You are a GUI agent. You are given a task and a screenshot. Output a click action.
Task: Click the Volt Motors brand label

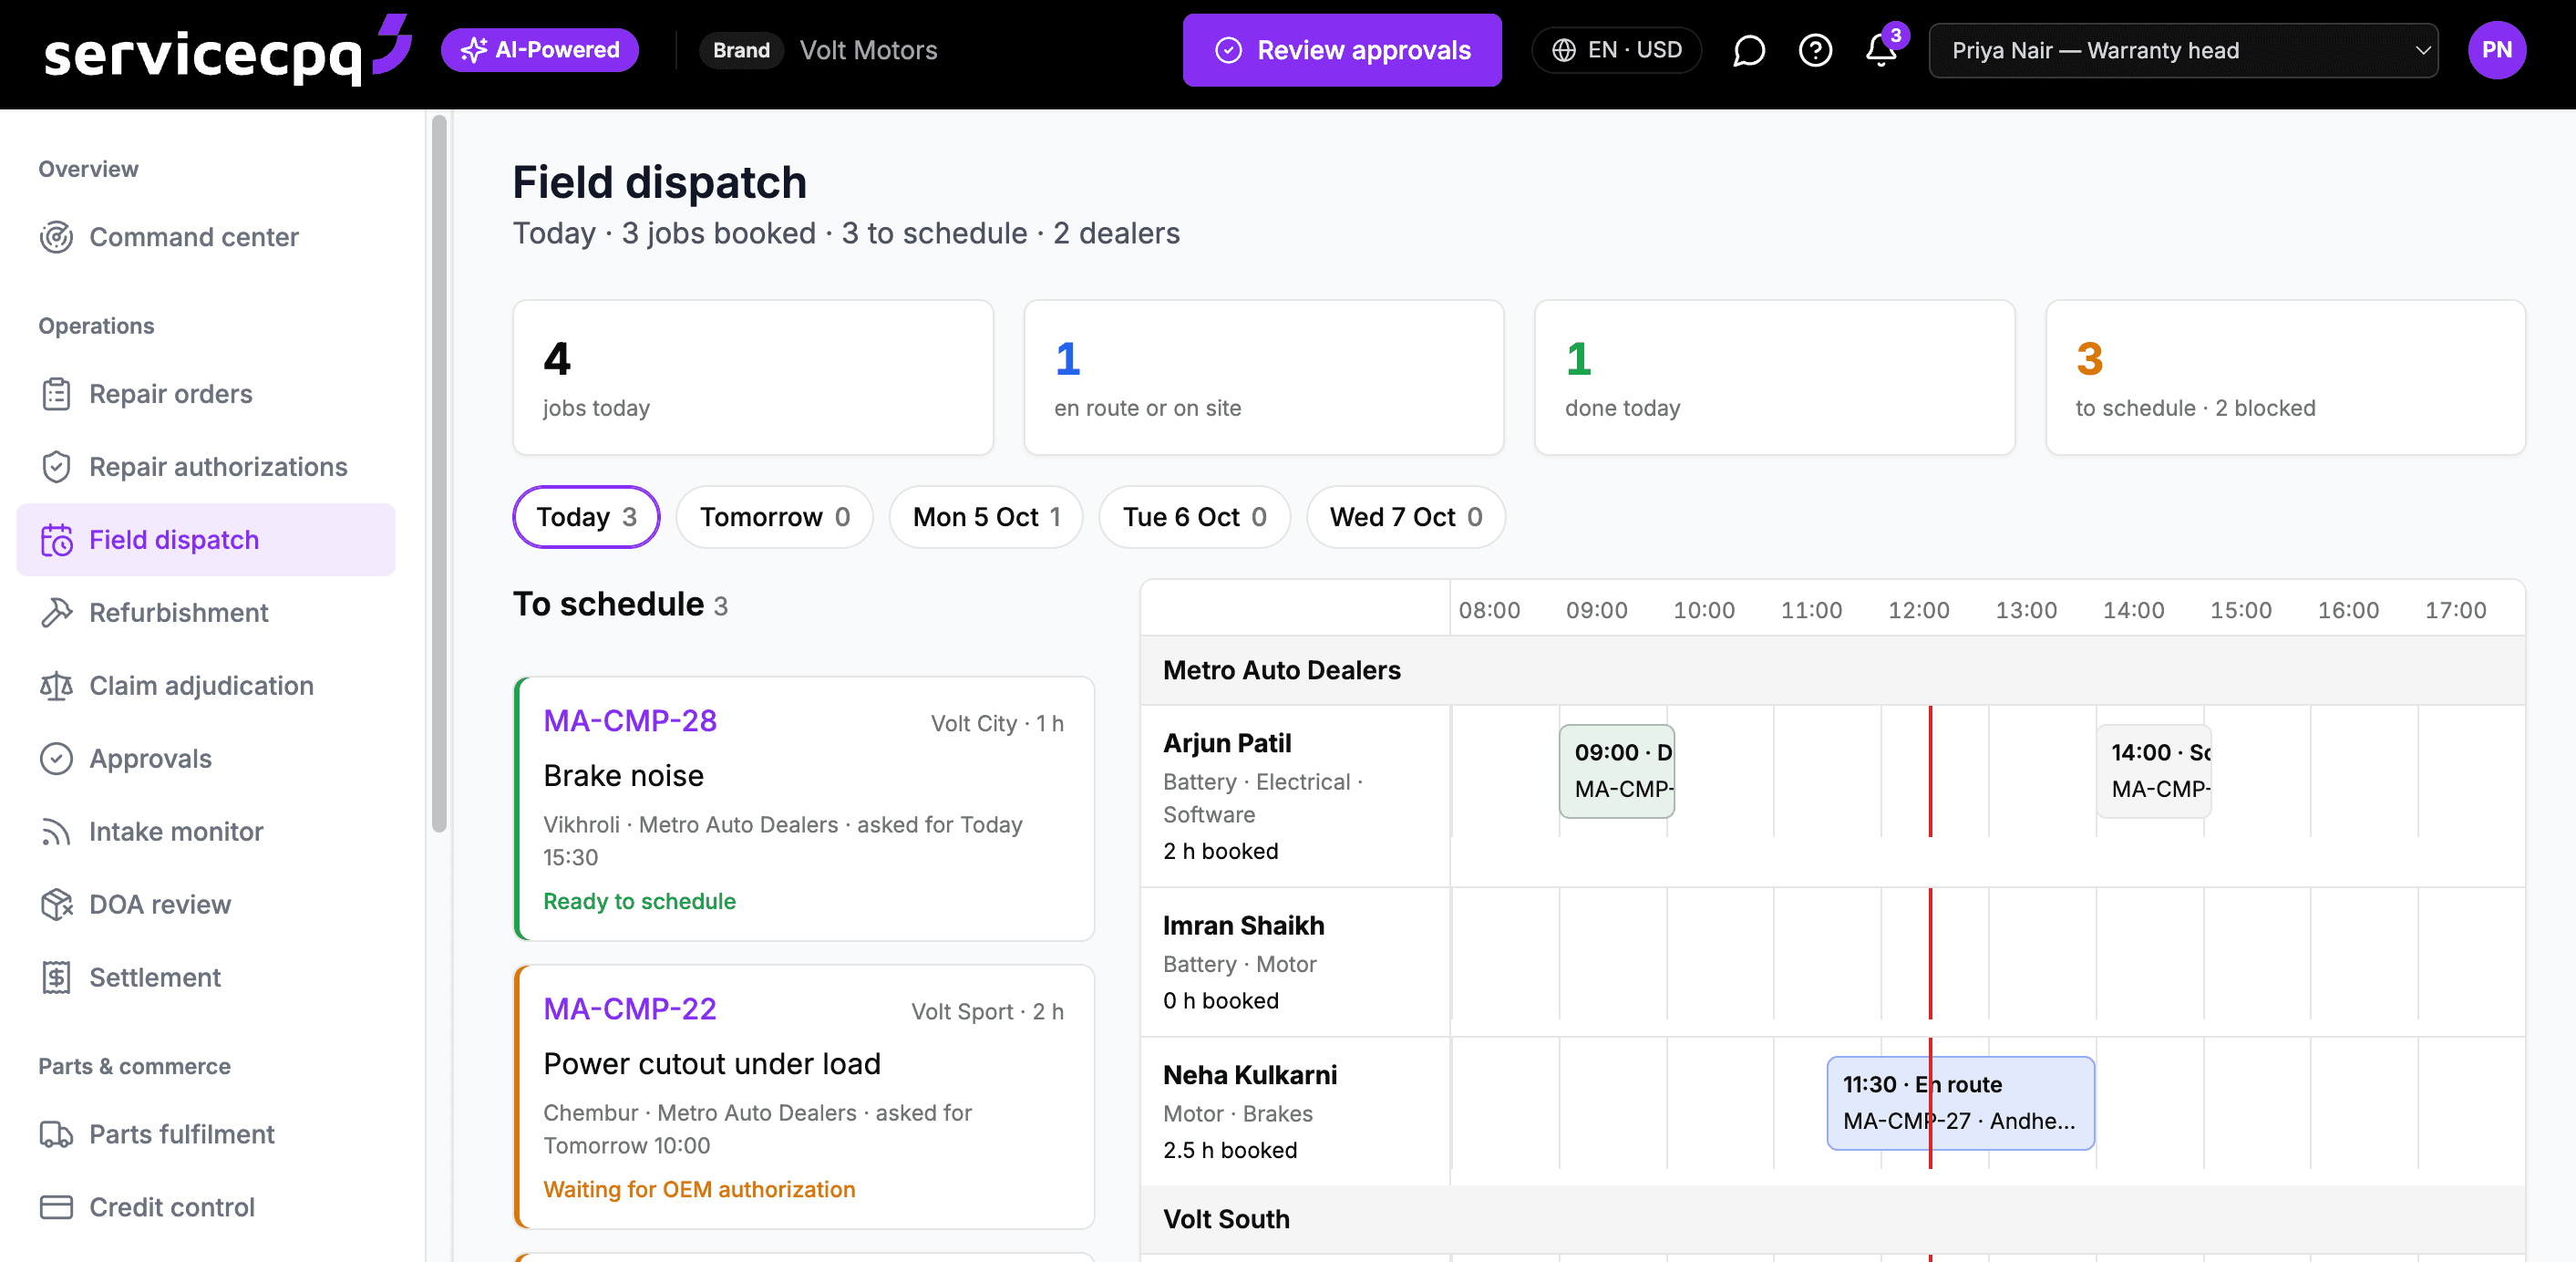tap(868, 50)
